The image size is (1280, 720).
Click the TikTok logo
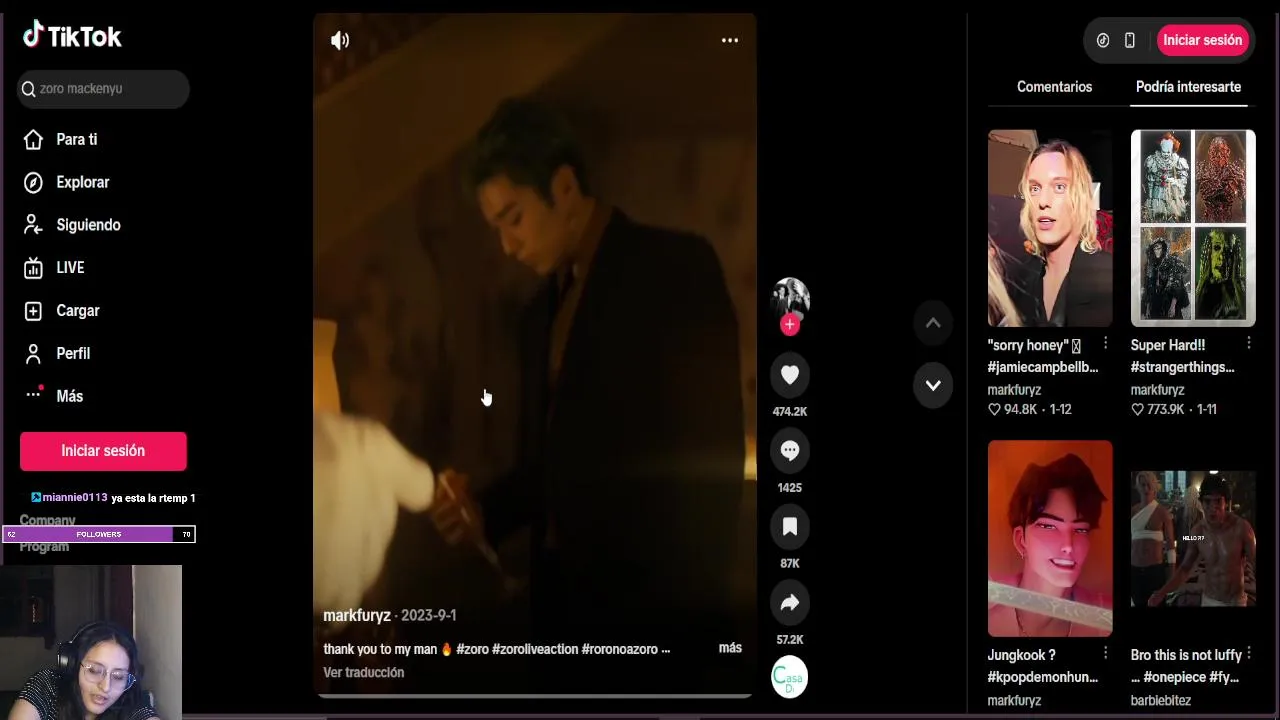coord(72,36)
